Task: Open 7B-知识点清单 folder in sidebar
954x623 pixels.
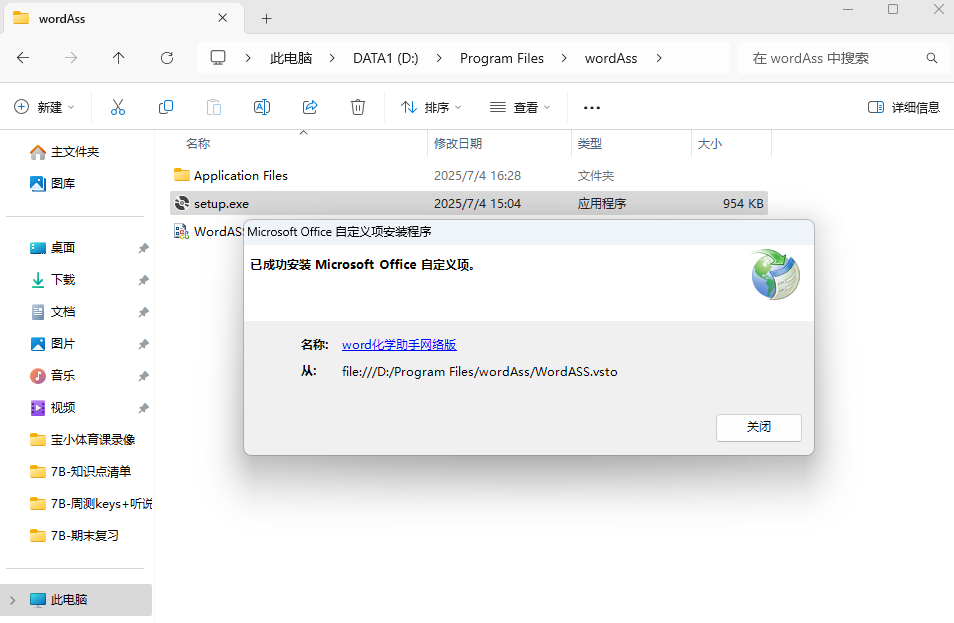Action: [81, 472]
